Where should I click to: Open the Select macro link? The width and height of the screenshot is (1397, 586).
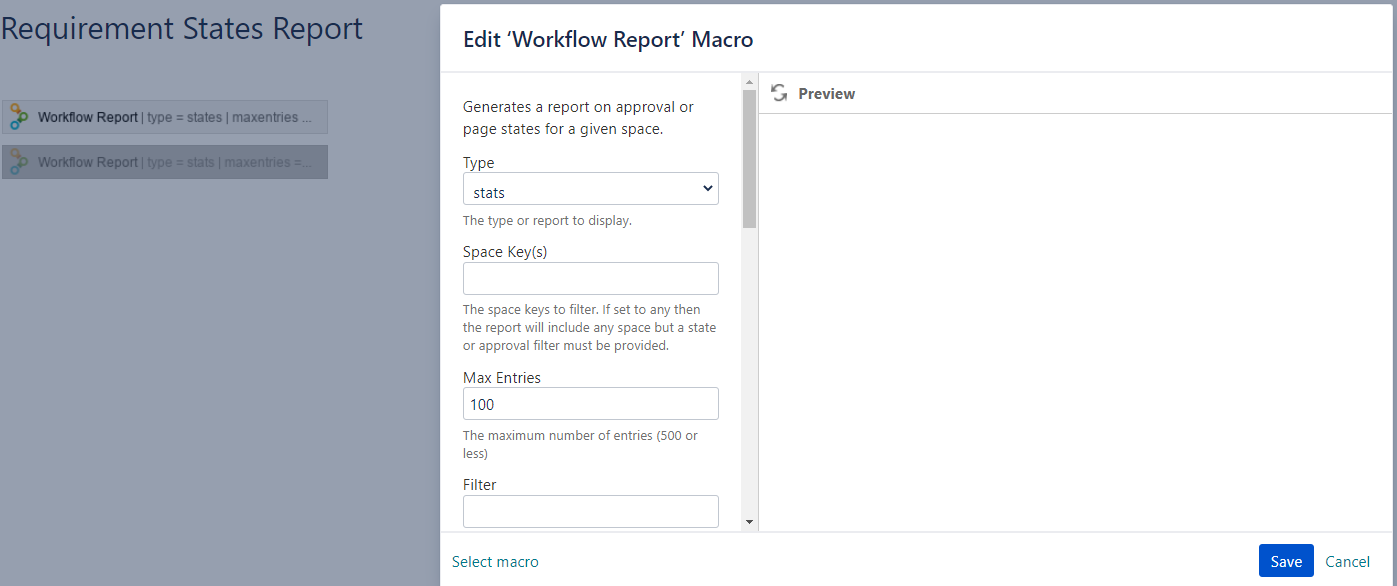pos(495,562)
